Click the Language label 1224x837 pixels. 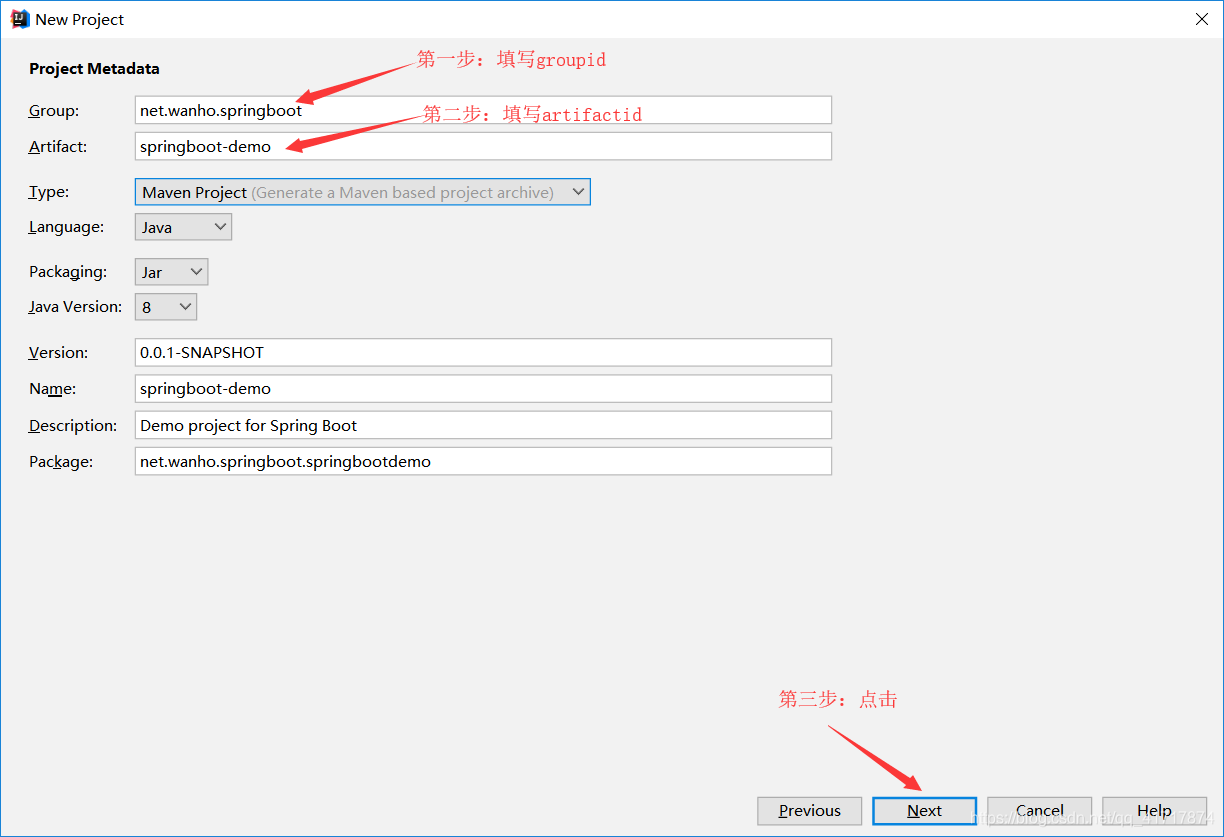click(x=66, y=227)
